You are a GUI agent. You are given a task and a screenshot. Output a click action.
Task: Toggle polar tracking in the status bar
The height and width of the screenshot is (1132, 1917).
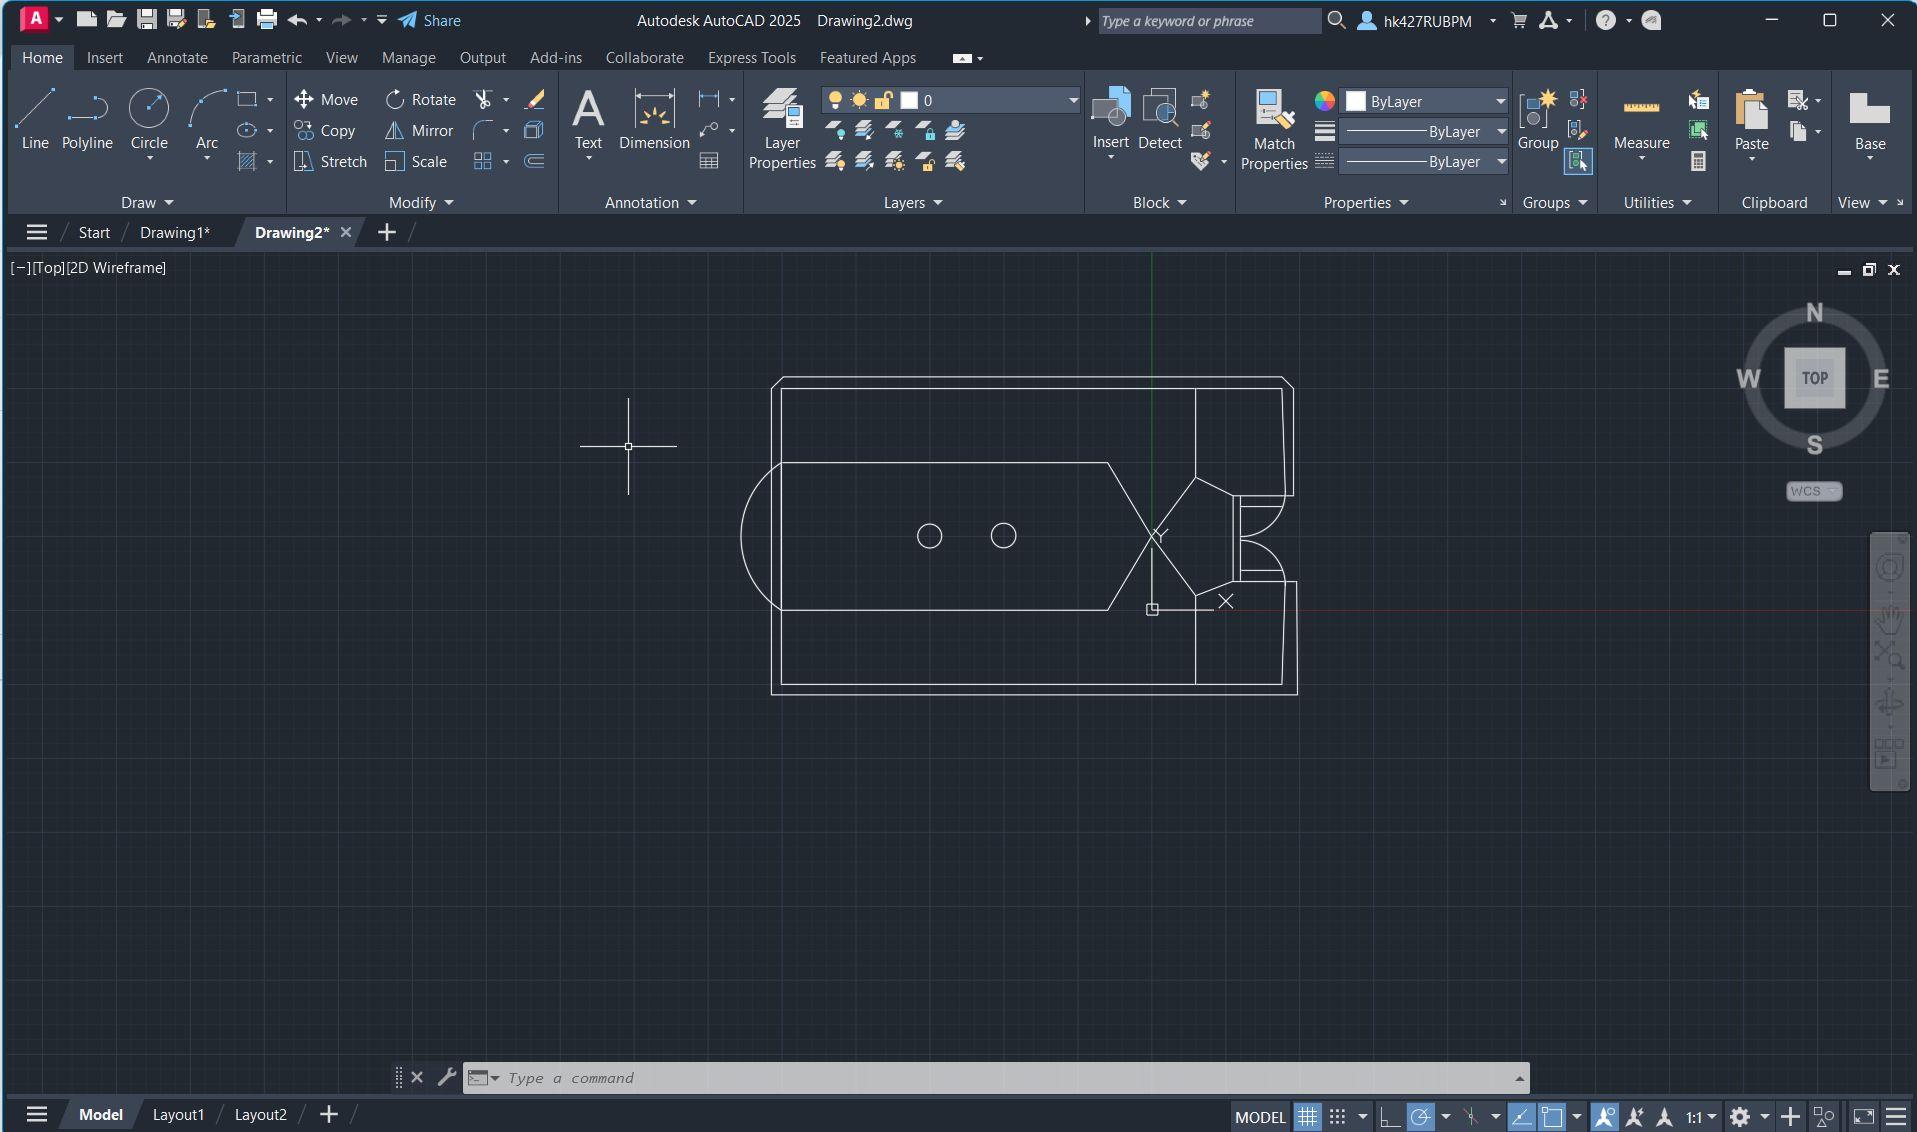(x=1420, y=1116)
